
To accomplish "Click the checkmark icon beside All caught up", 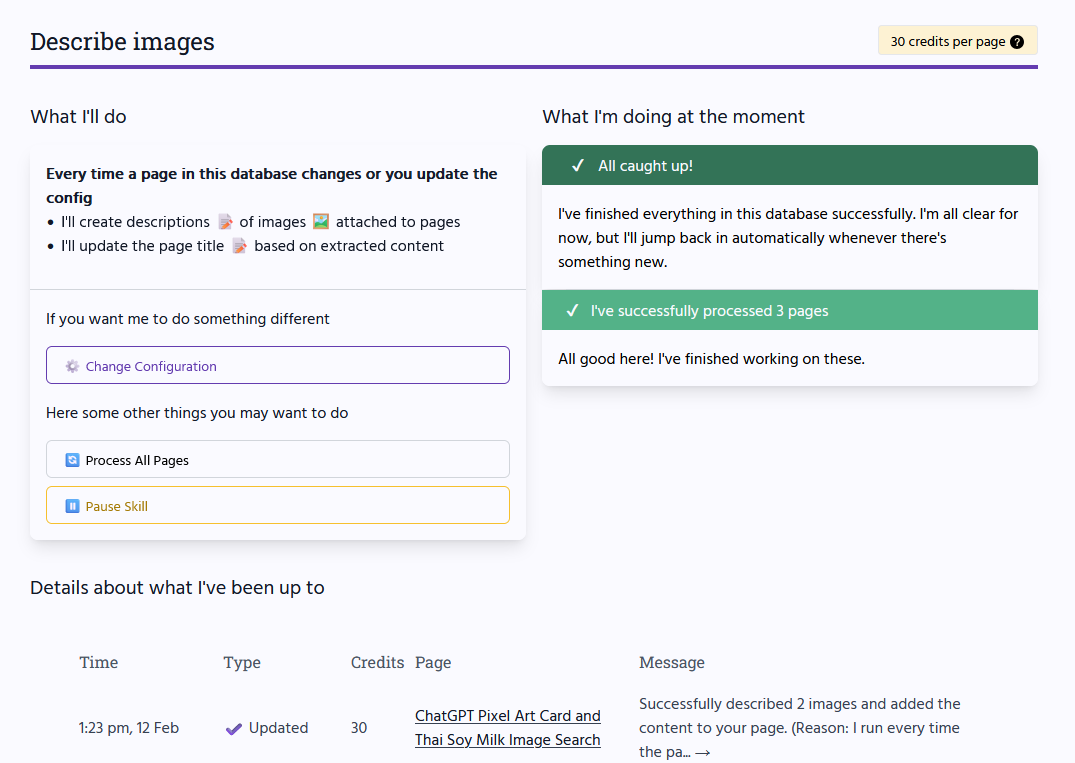I will point(578,166).
